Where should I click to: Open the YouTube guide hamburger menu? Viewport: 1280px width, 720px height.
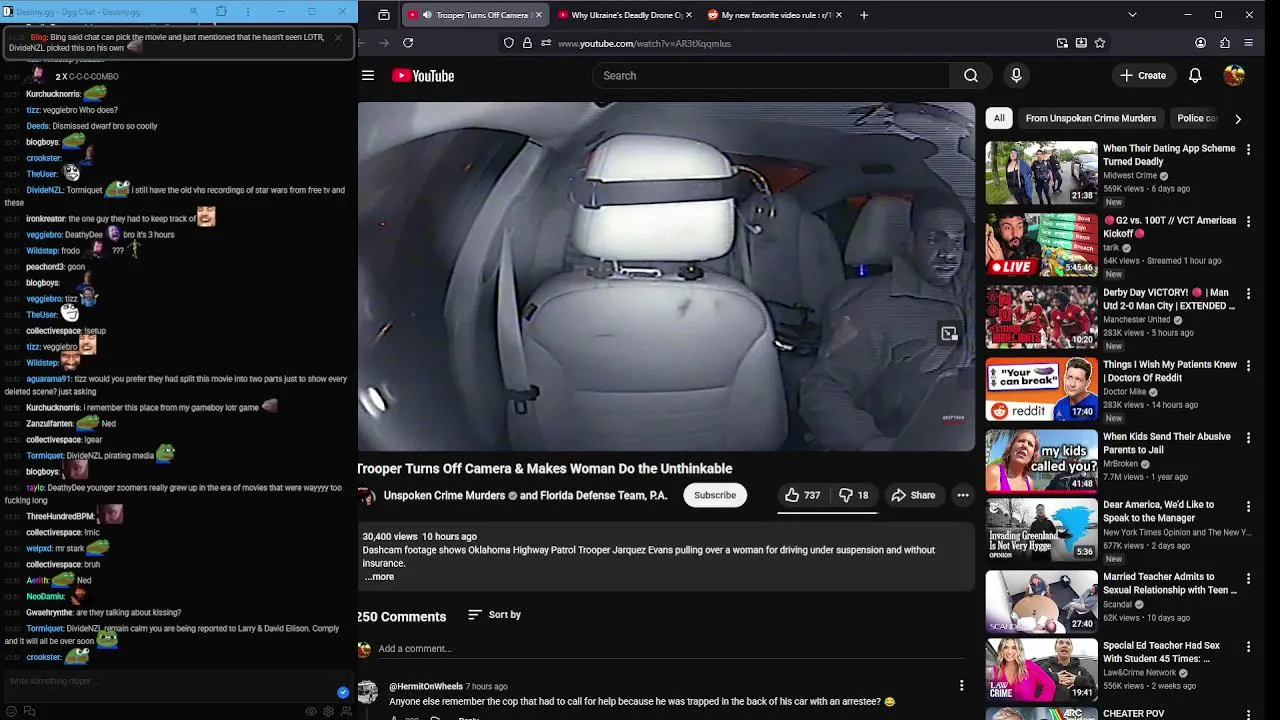click(368, 76)
